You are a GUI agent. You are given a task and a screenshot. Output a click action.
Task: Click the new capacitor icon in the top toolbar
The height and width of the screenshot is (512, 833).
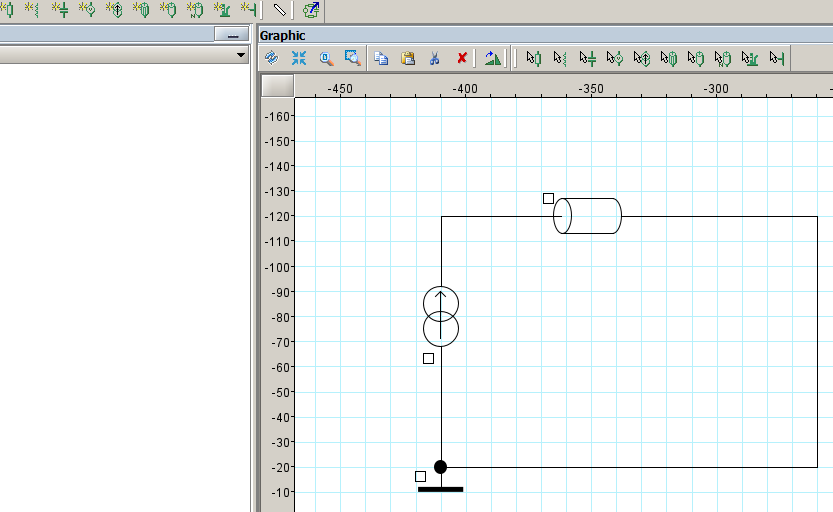61,10
